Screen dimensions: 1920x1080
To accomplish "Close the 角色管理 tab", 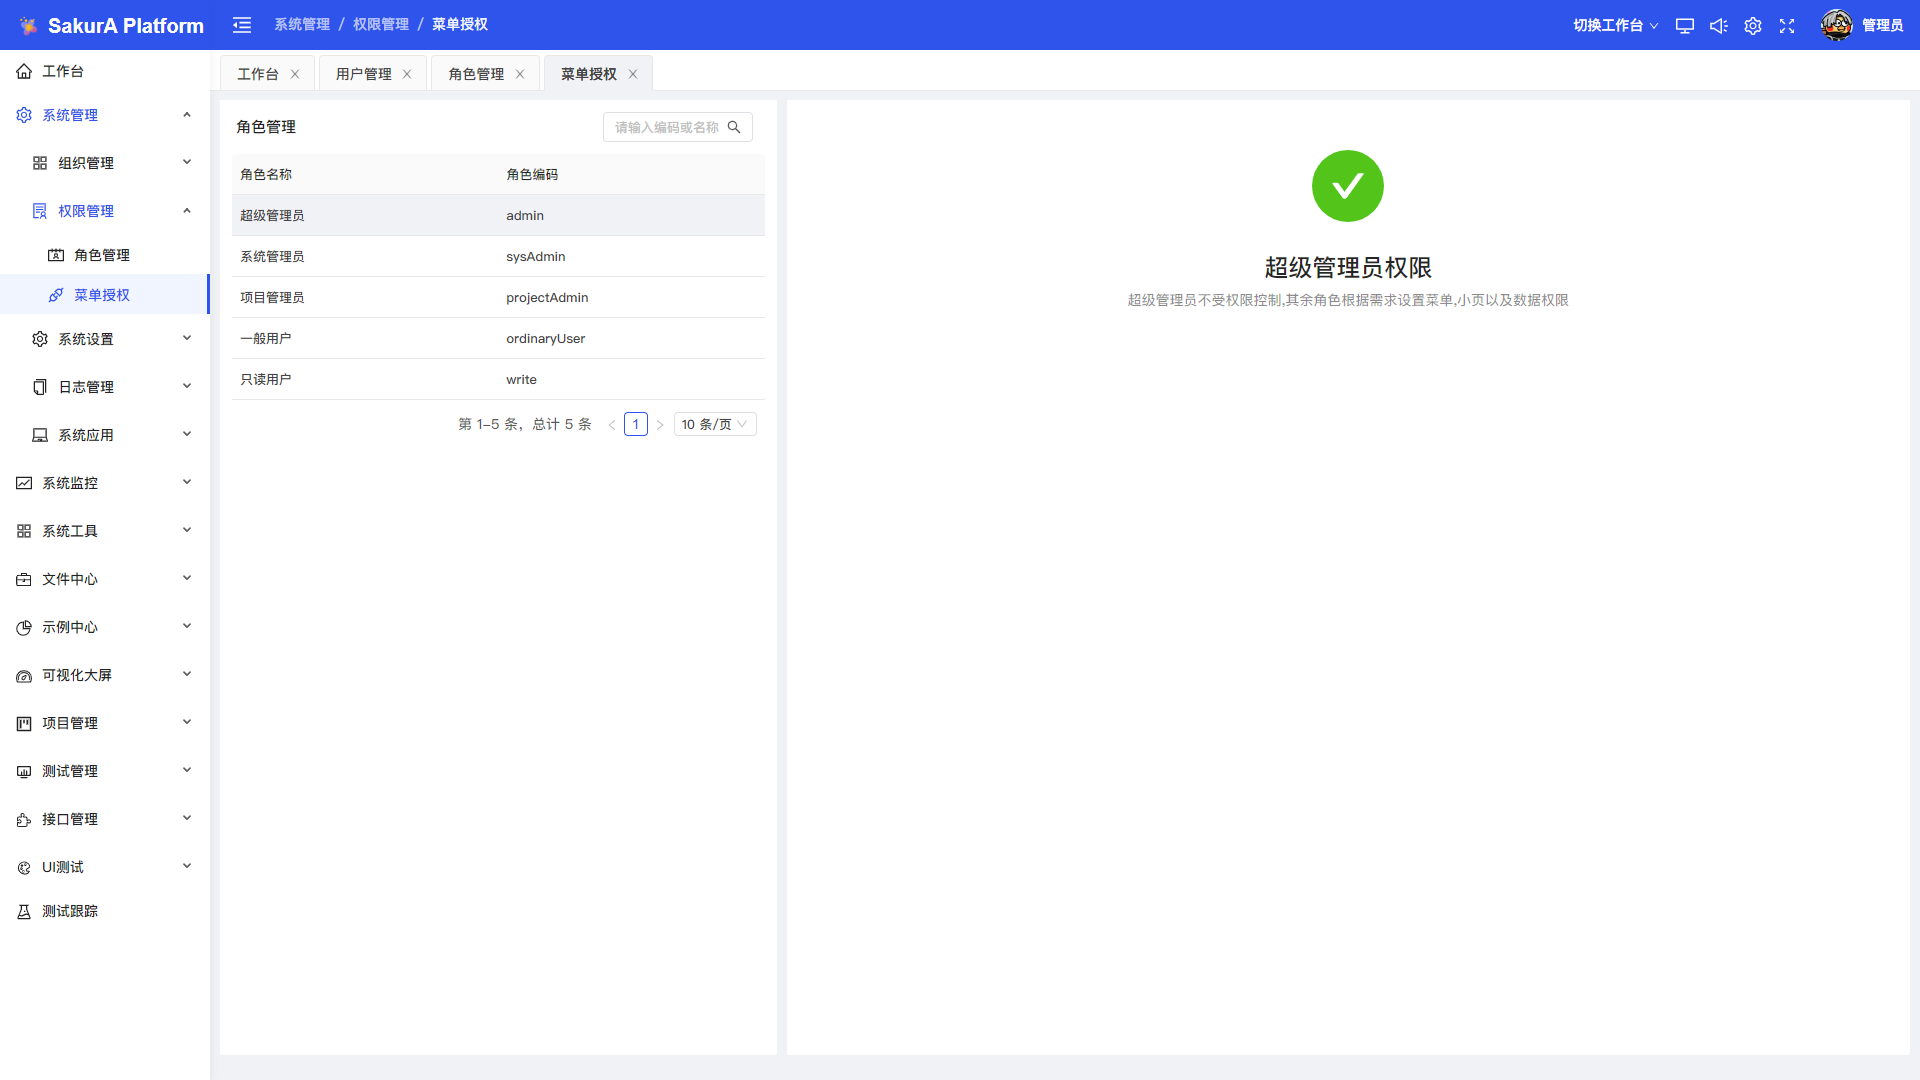I will tap(520, 74).
